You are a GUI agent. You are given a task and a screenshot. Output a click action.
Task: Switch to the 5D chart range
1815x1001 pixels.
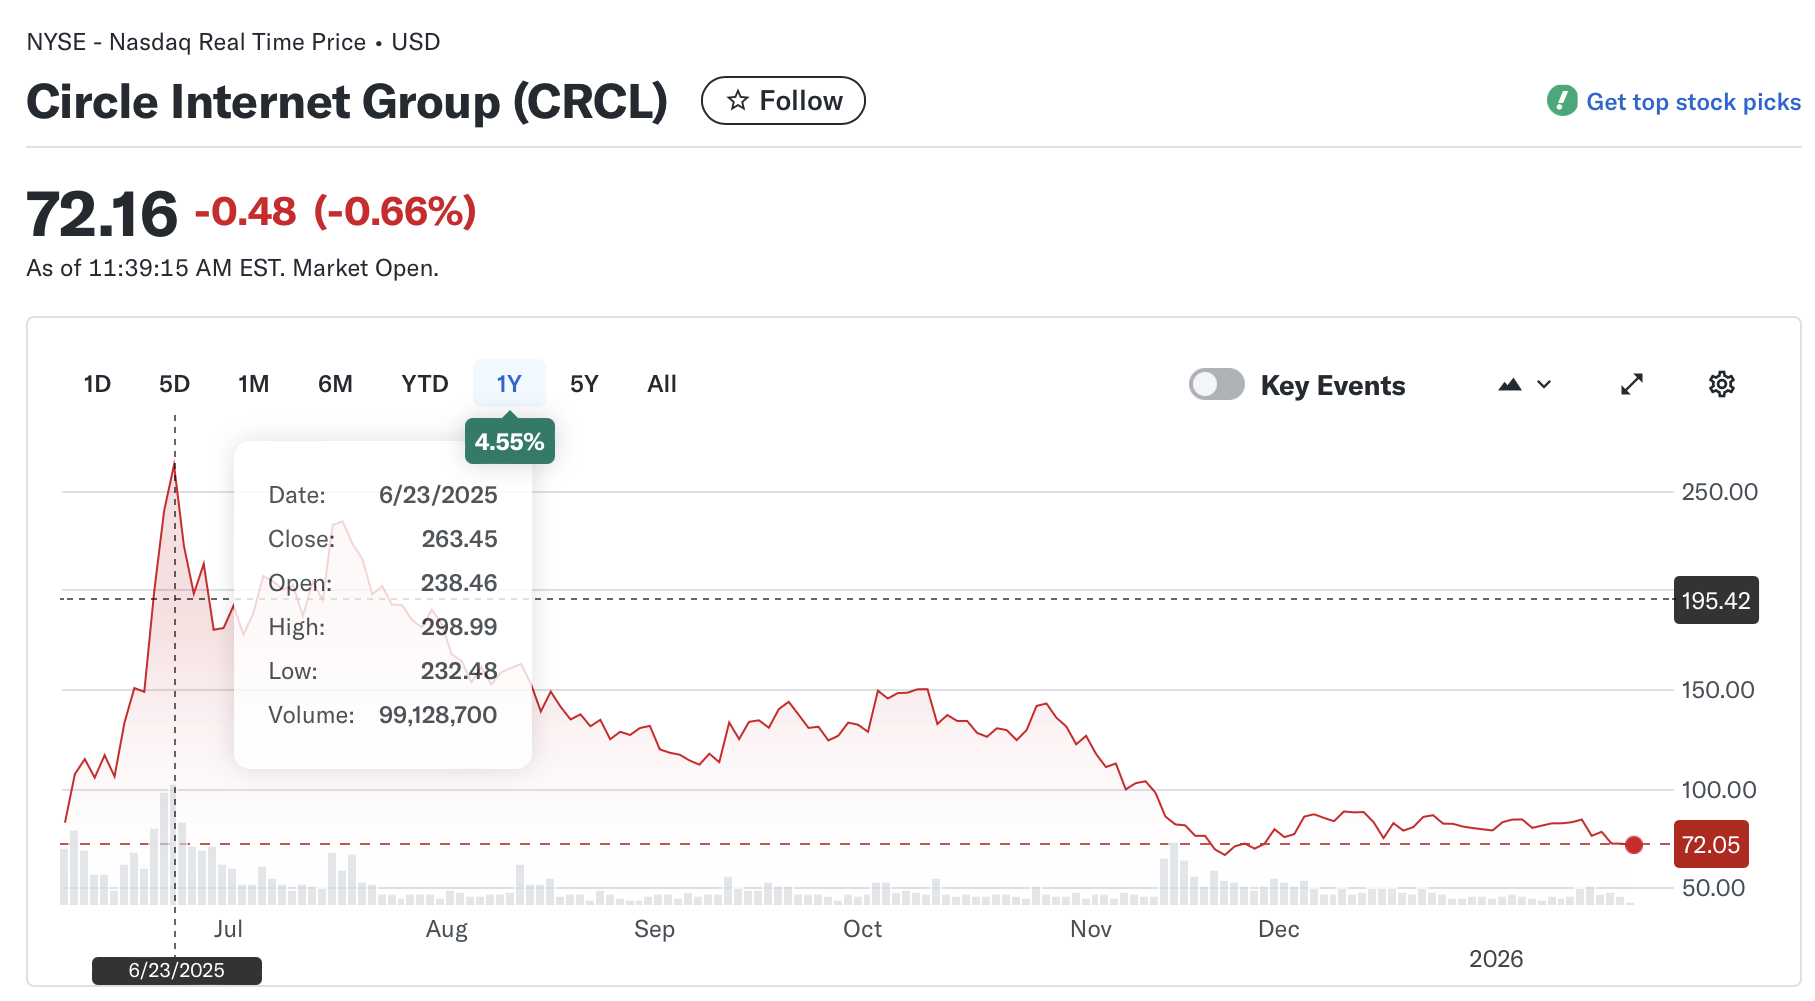(x=174, y=383)
